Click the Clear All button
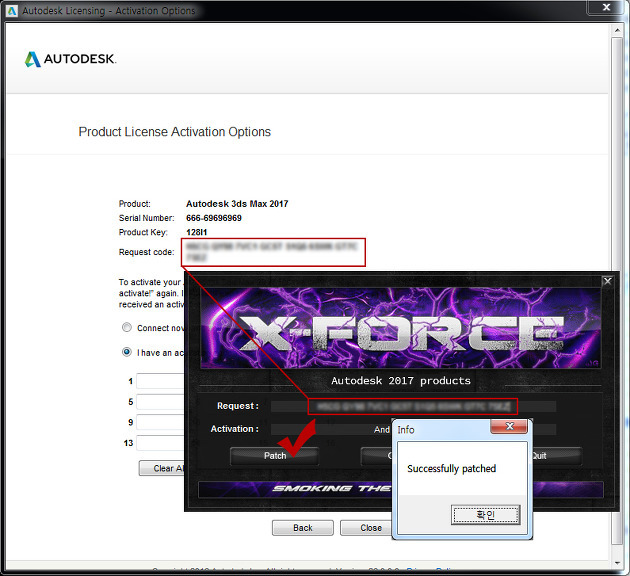Screen dimensions: 630x576 [162, 468]
